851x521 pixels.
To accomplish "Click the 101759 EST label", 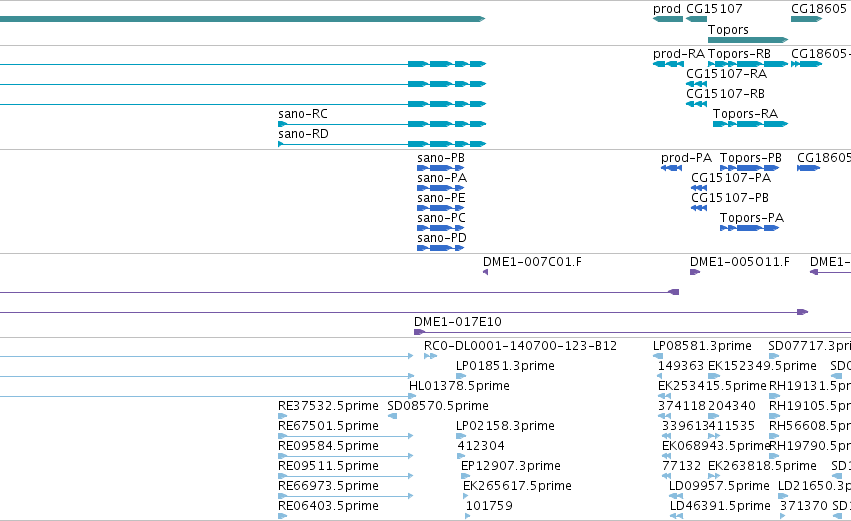I will click(489, 507).
